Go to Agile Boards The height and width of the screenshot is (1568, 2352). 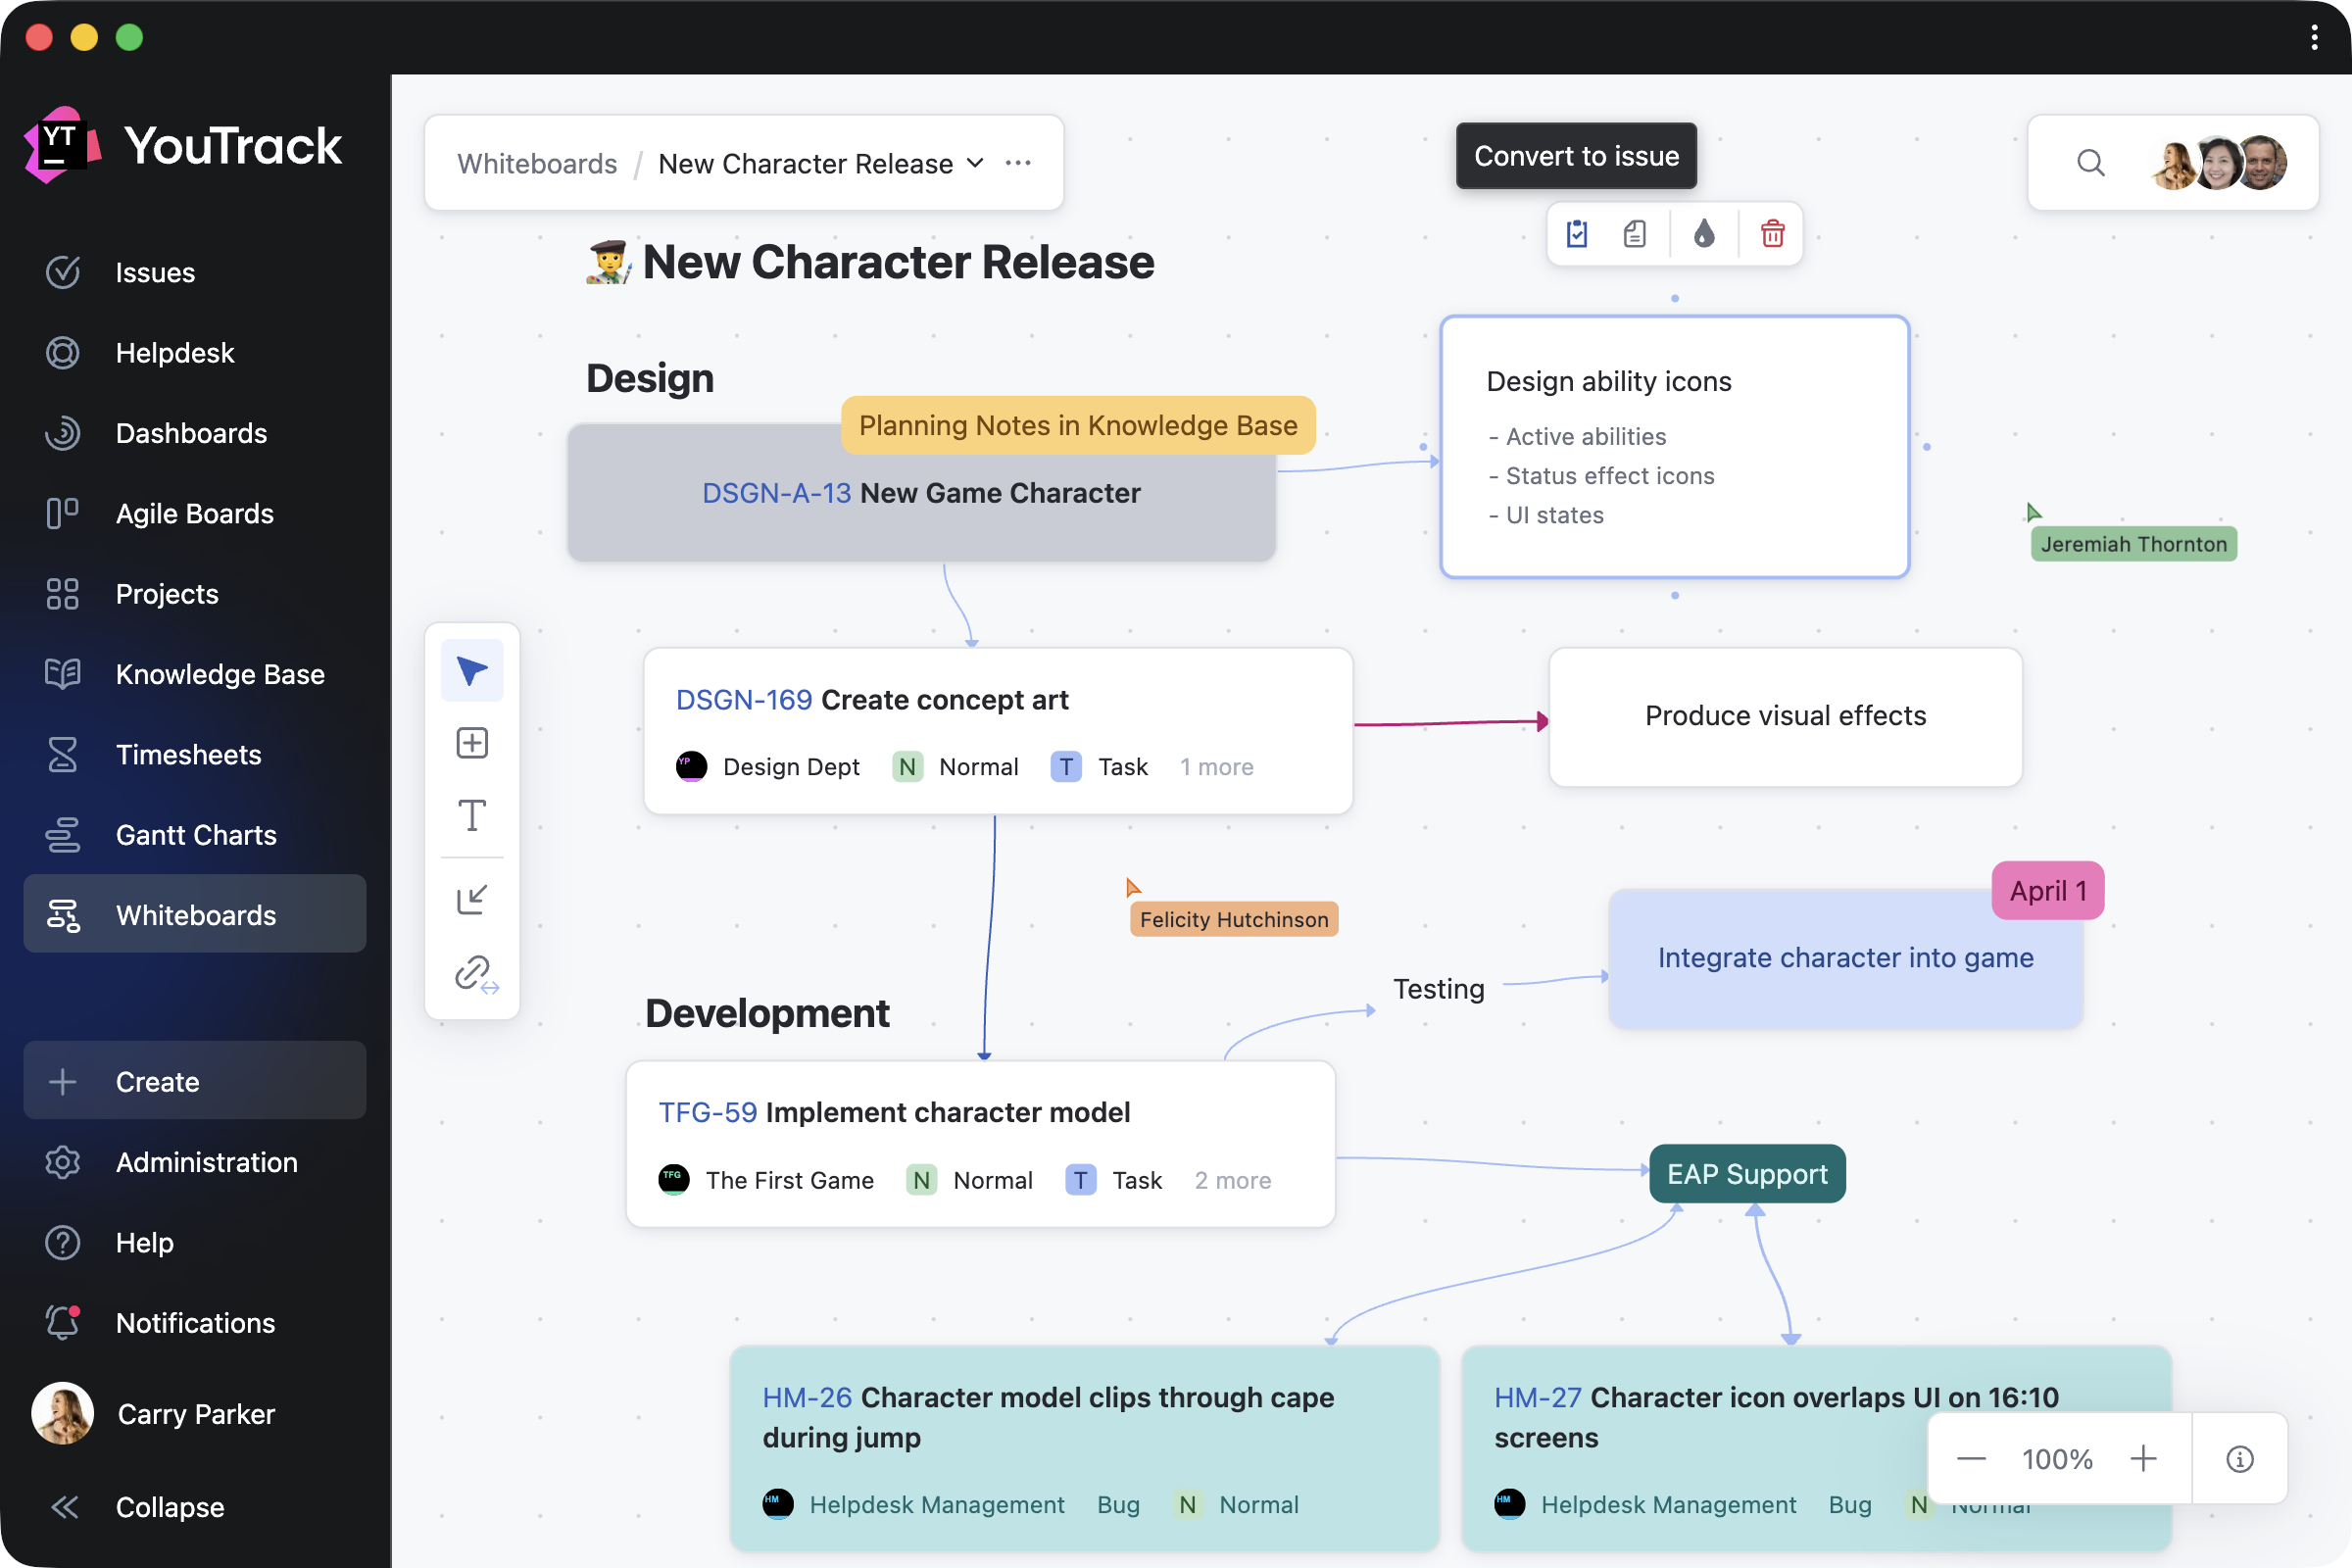pyautogui.click(x=194, y=513)
